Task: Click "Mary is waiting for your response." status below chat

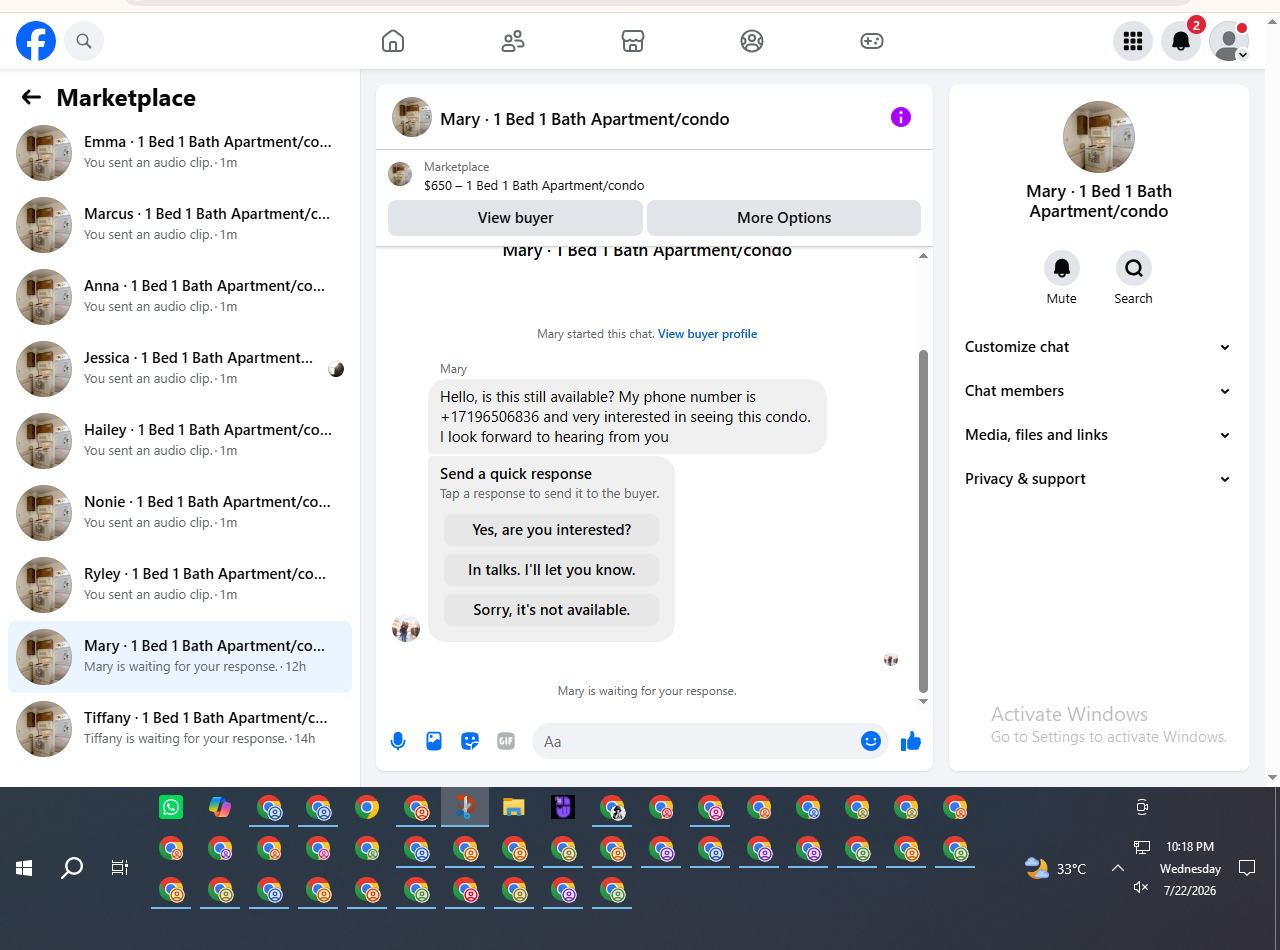Action: (x=647, y=691)
